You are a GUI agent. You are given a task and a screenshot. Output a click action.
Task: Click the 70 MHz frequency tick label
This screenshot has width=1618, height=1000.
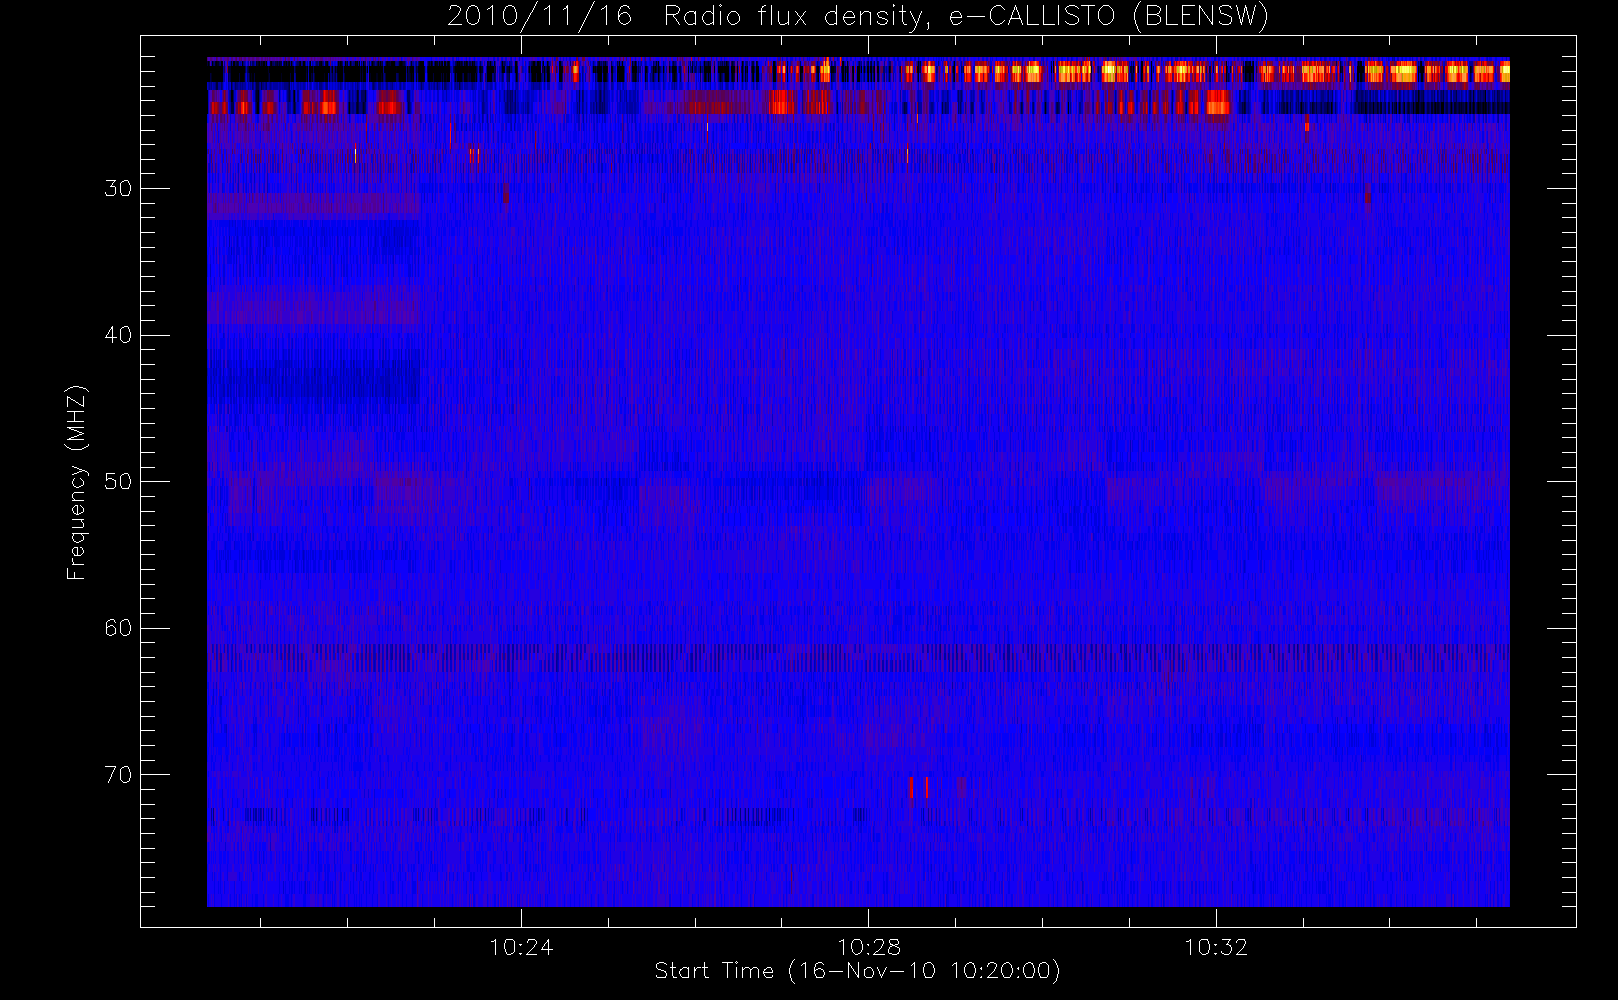click(118, 774)
